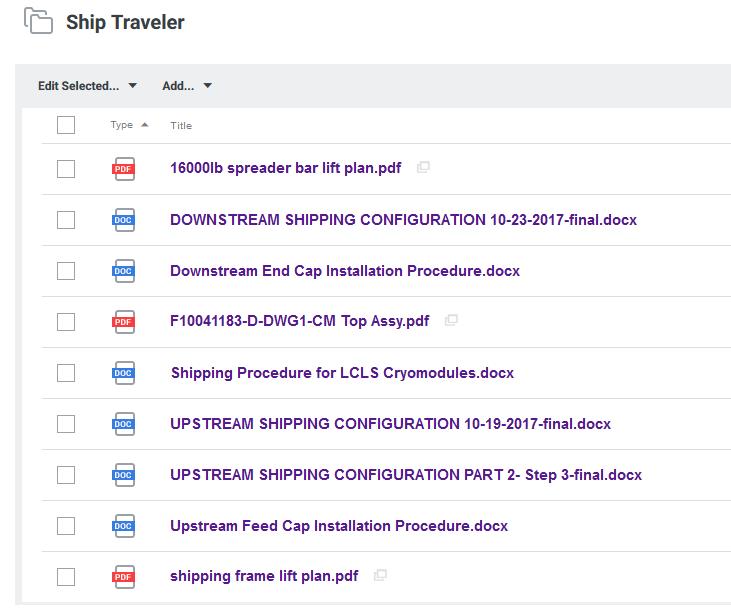Viewport: 731px width, 610px height.
Task: Open preview icon beside shipping frame lift plan
Action: pyautogui.click(x=380, y=576)
